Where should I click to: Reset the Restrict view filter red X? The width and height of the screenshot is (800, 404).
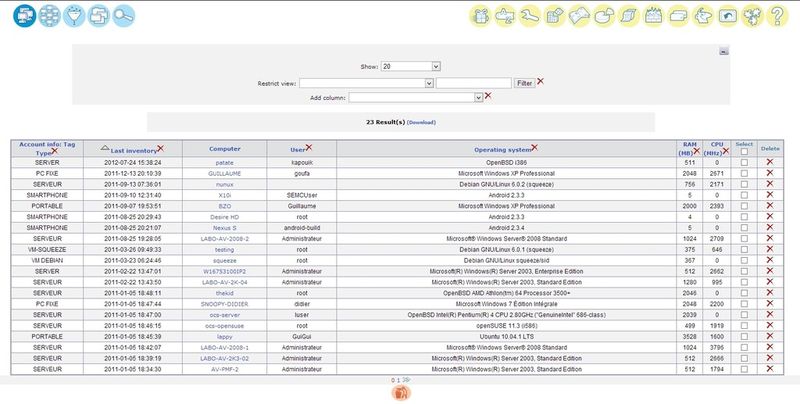(x=540, y=81)
